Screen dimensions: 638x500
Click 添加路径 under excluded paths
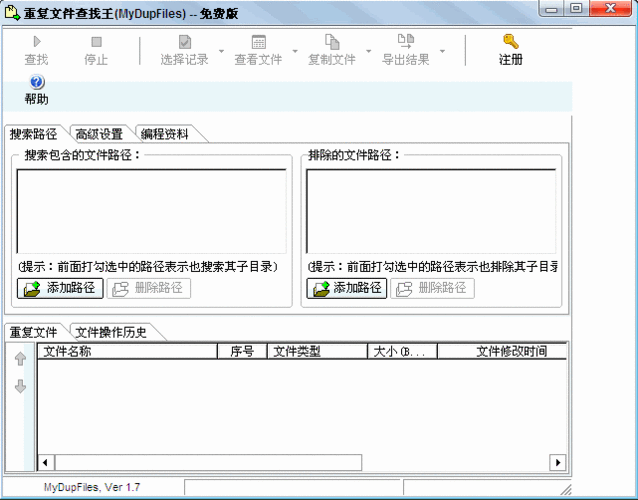click(347, 288)
